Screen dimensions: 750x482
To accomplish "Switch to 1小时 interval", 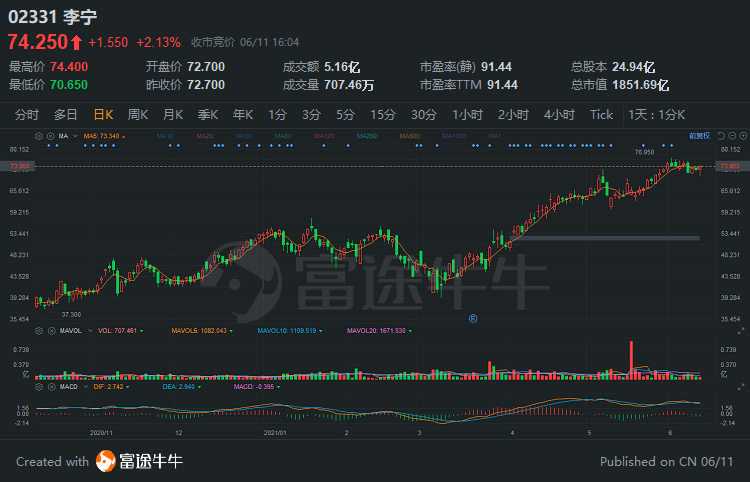I will pyautogui.click(x=468, y=115).
